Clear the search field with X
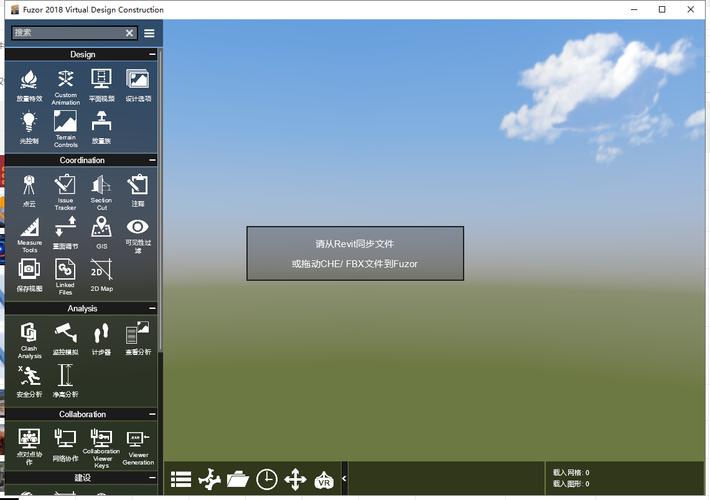 pyautogui.click(x=130, y=33)
